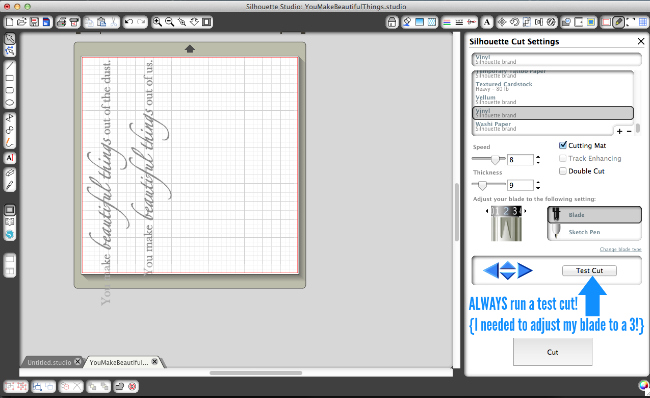Open the Fill Gradient panel icon
The height and width of the screenshot is (398, 650).
pos(420,22)
